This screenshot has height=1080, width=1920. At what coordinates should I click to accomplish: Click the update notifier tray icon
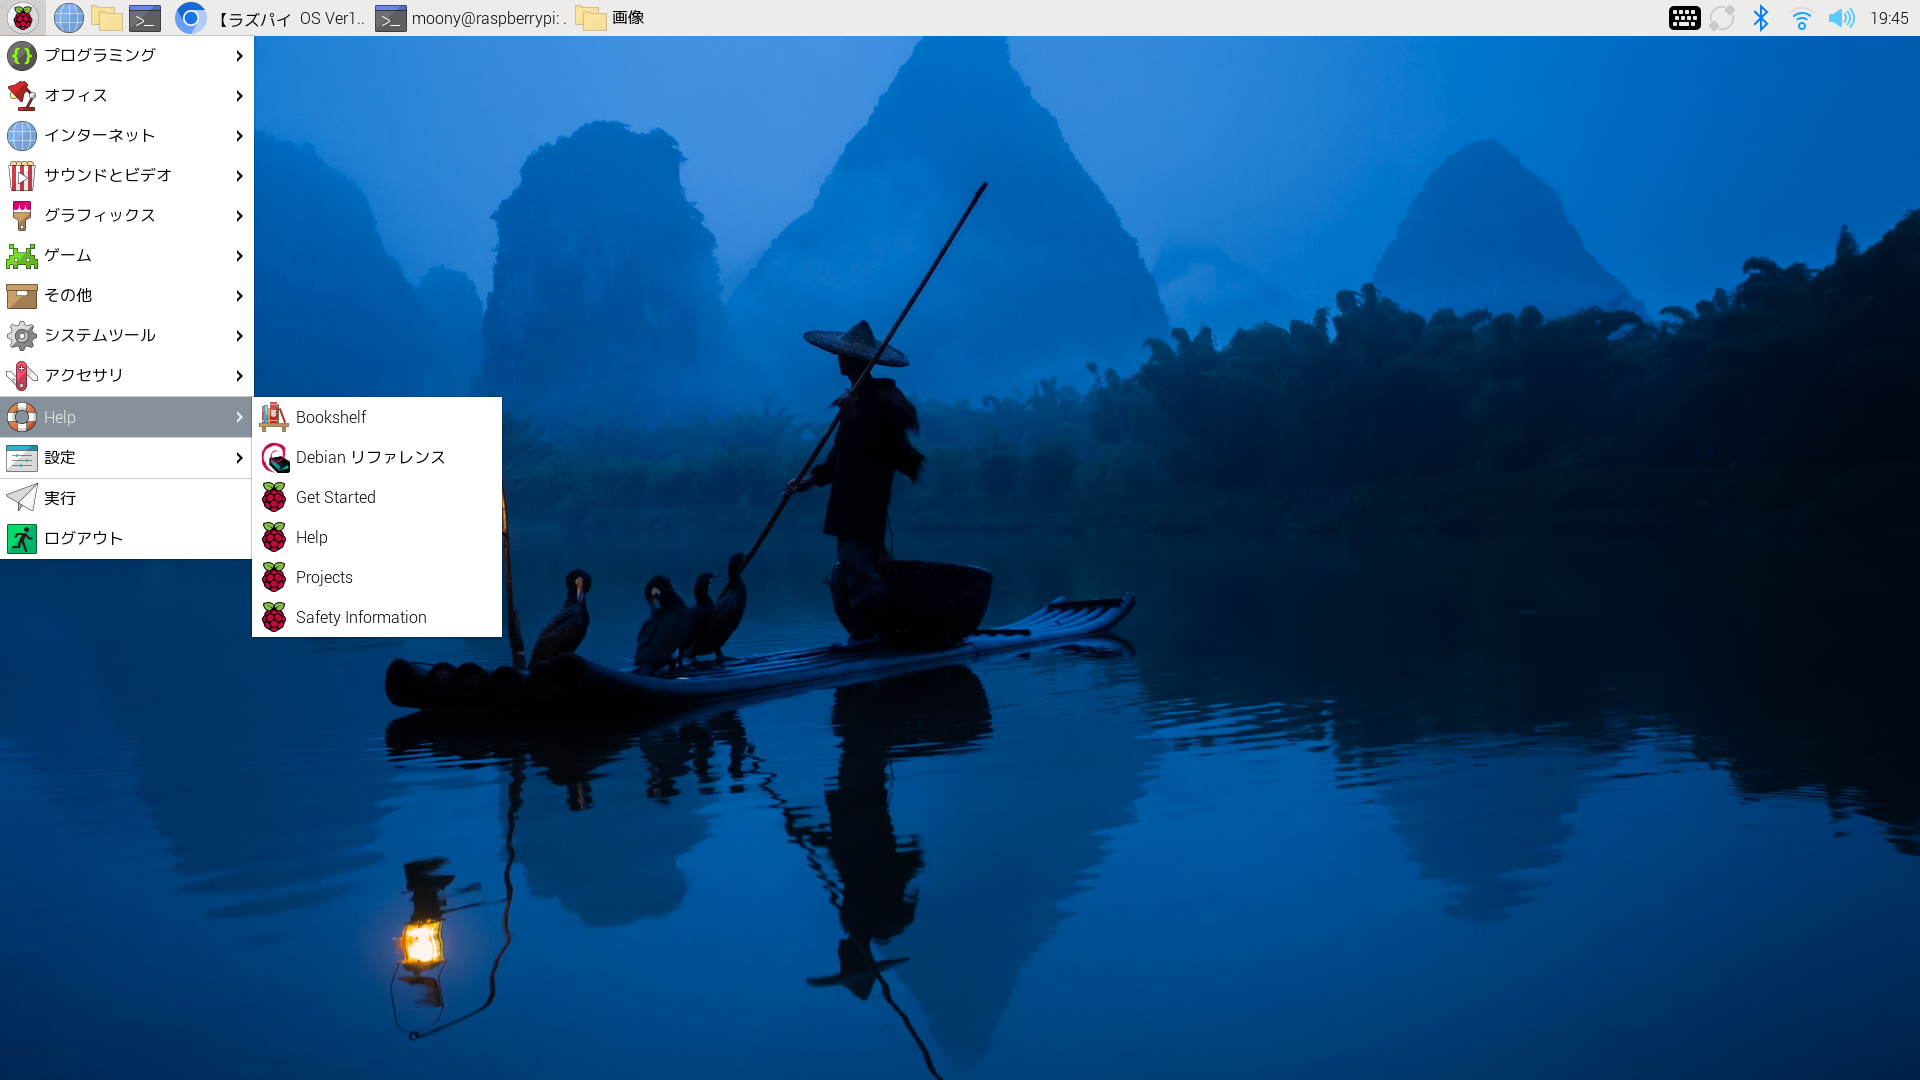click(x=1722, y=18)
